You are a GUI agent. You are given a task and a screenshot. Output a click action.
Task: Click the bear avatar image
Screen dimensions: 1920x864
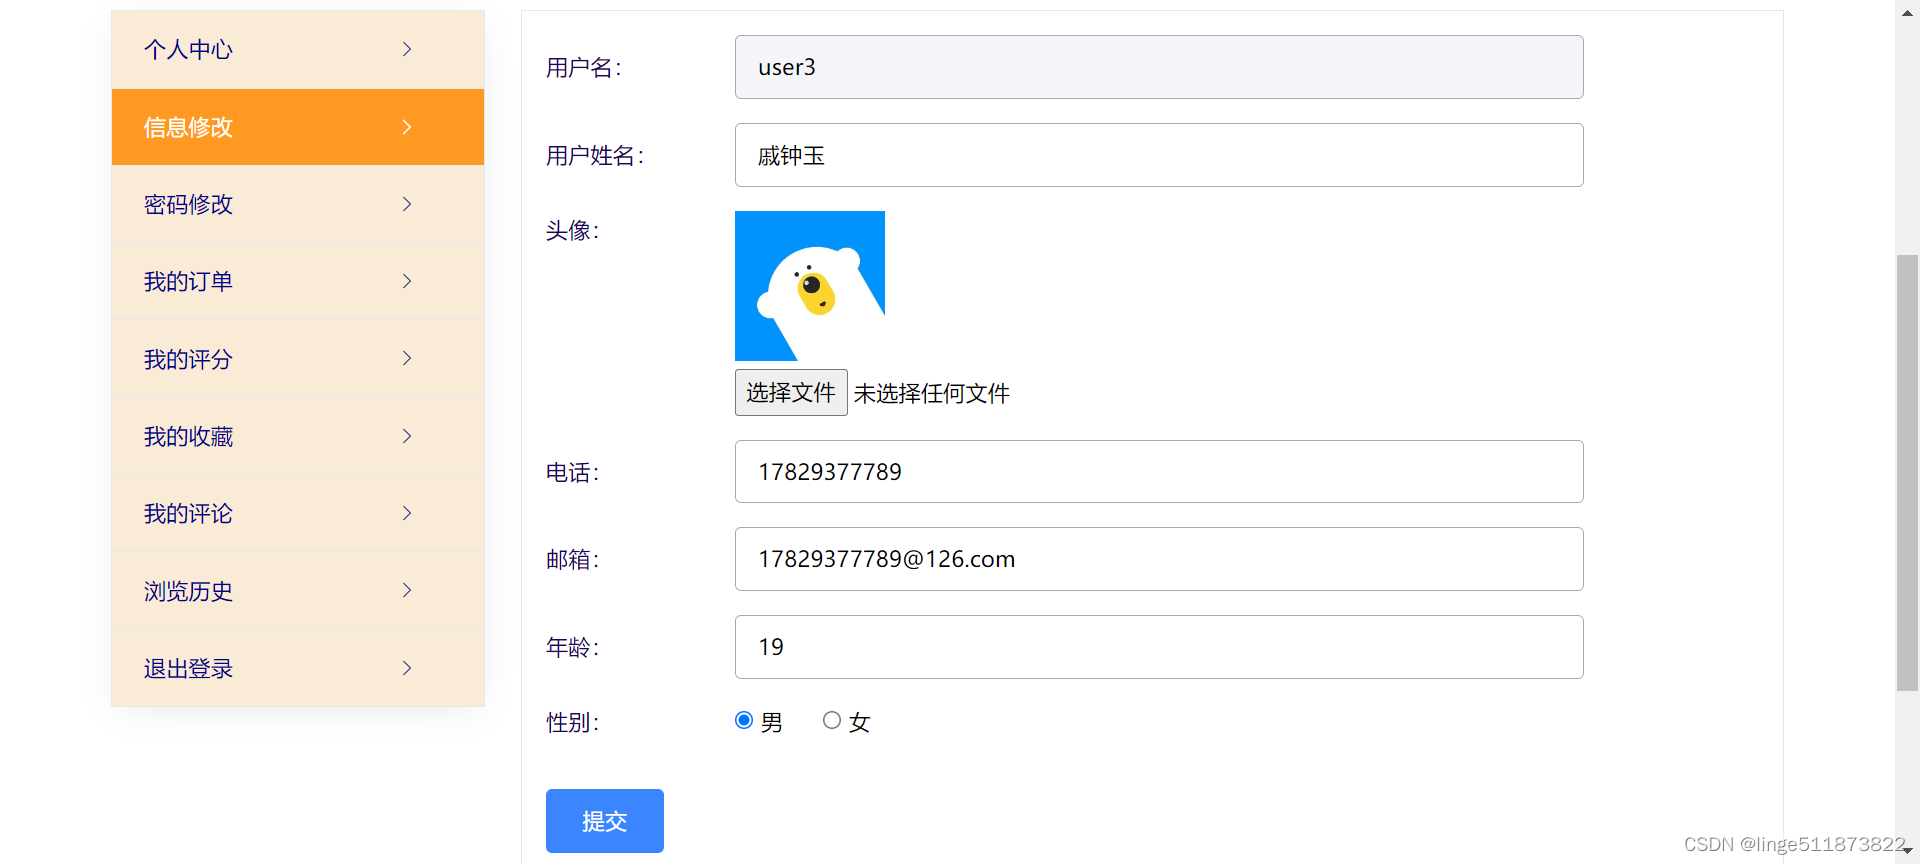point(810,286)
